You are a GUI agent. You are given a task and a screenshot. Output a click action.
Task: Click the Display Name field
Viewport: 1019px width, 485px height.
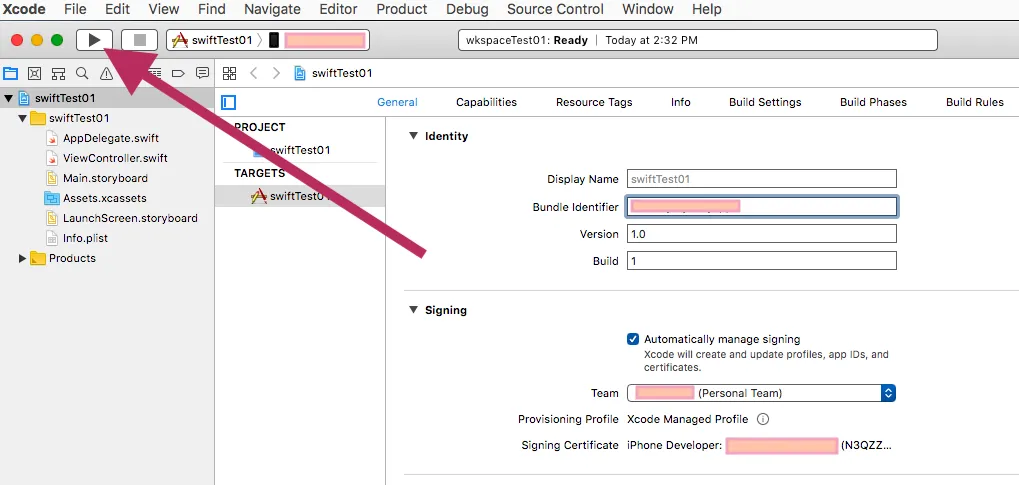coord(762,179)
